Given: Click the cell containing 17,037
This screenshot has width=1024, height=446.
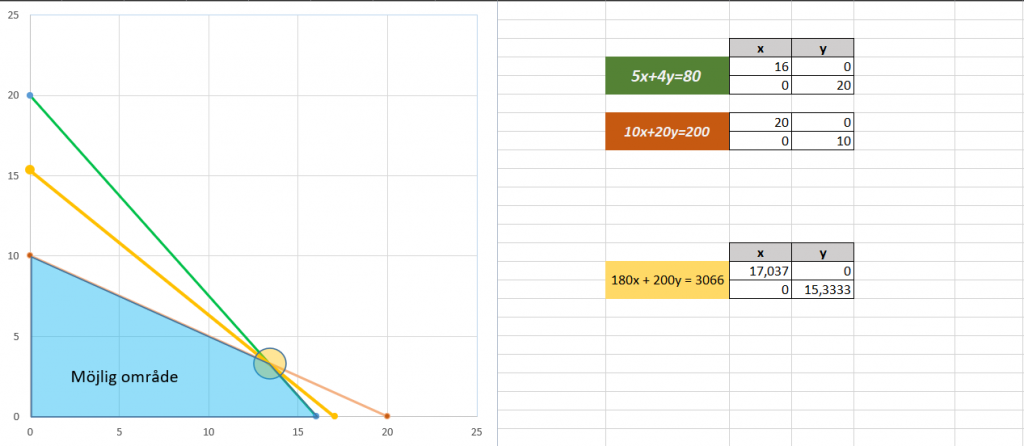Looking at the screenshot, I should click(760, 270).
